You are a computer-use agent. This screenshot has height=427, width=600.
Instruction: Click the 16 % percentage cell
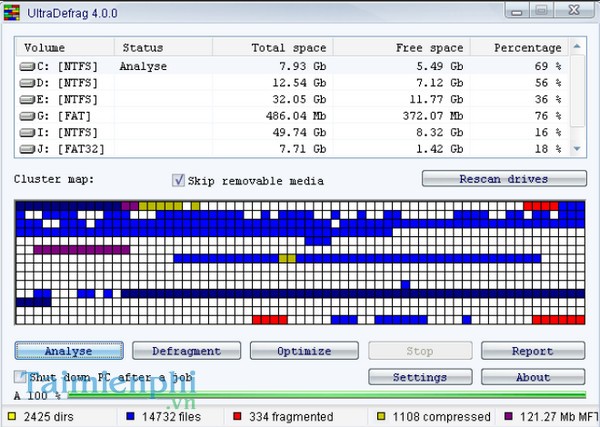click(x=548, y=132)
